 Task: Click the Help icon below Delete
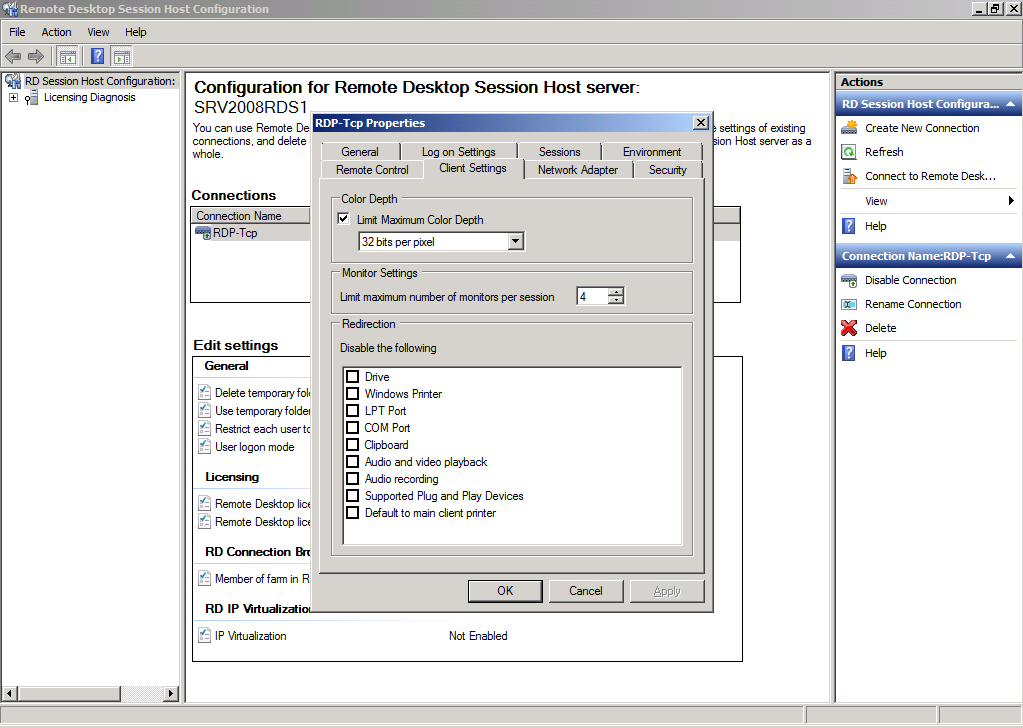[849, 353]
